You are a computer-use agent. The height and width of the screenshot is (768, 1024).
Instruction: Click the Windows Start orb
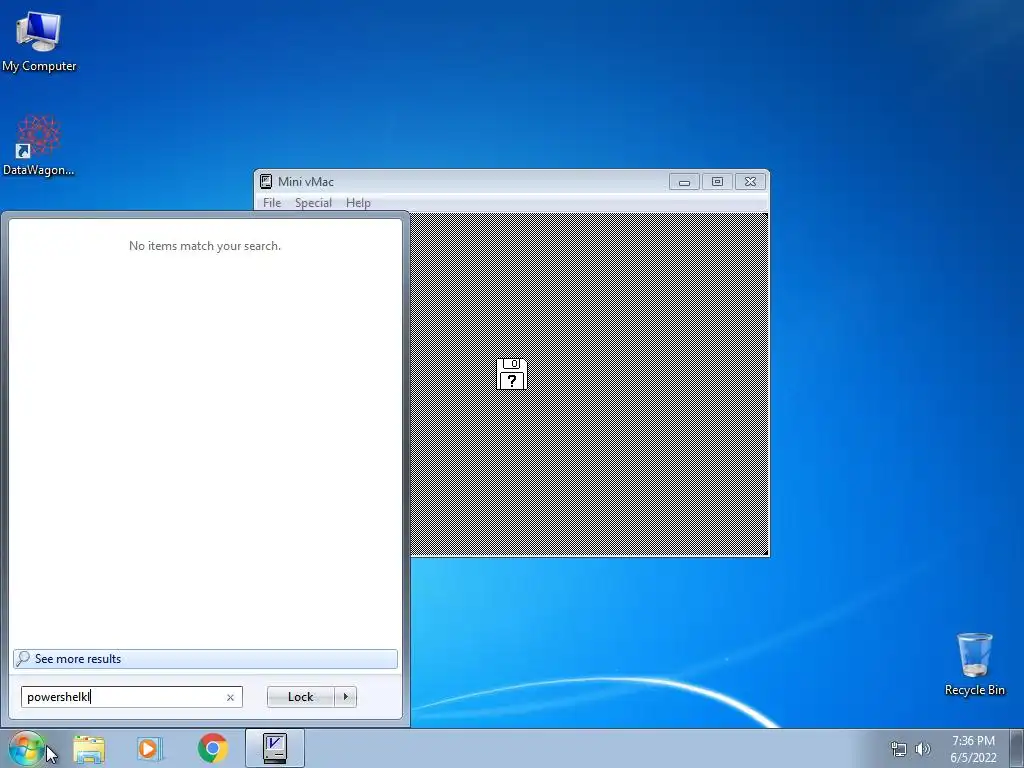pos(25,749)
